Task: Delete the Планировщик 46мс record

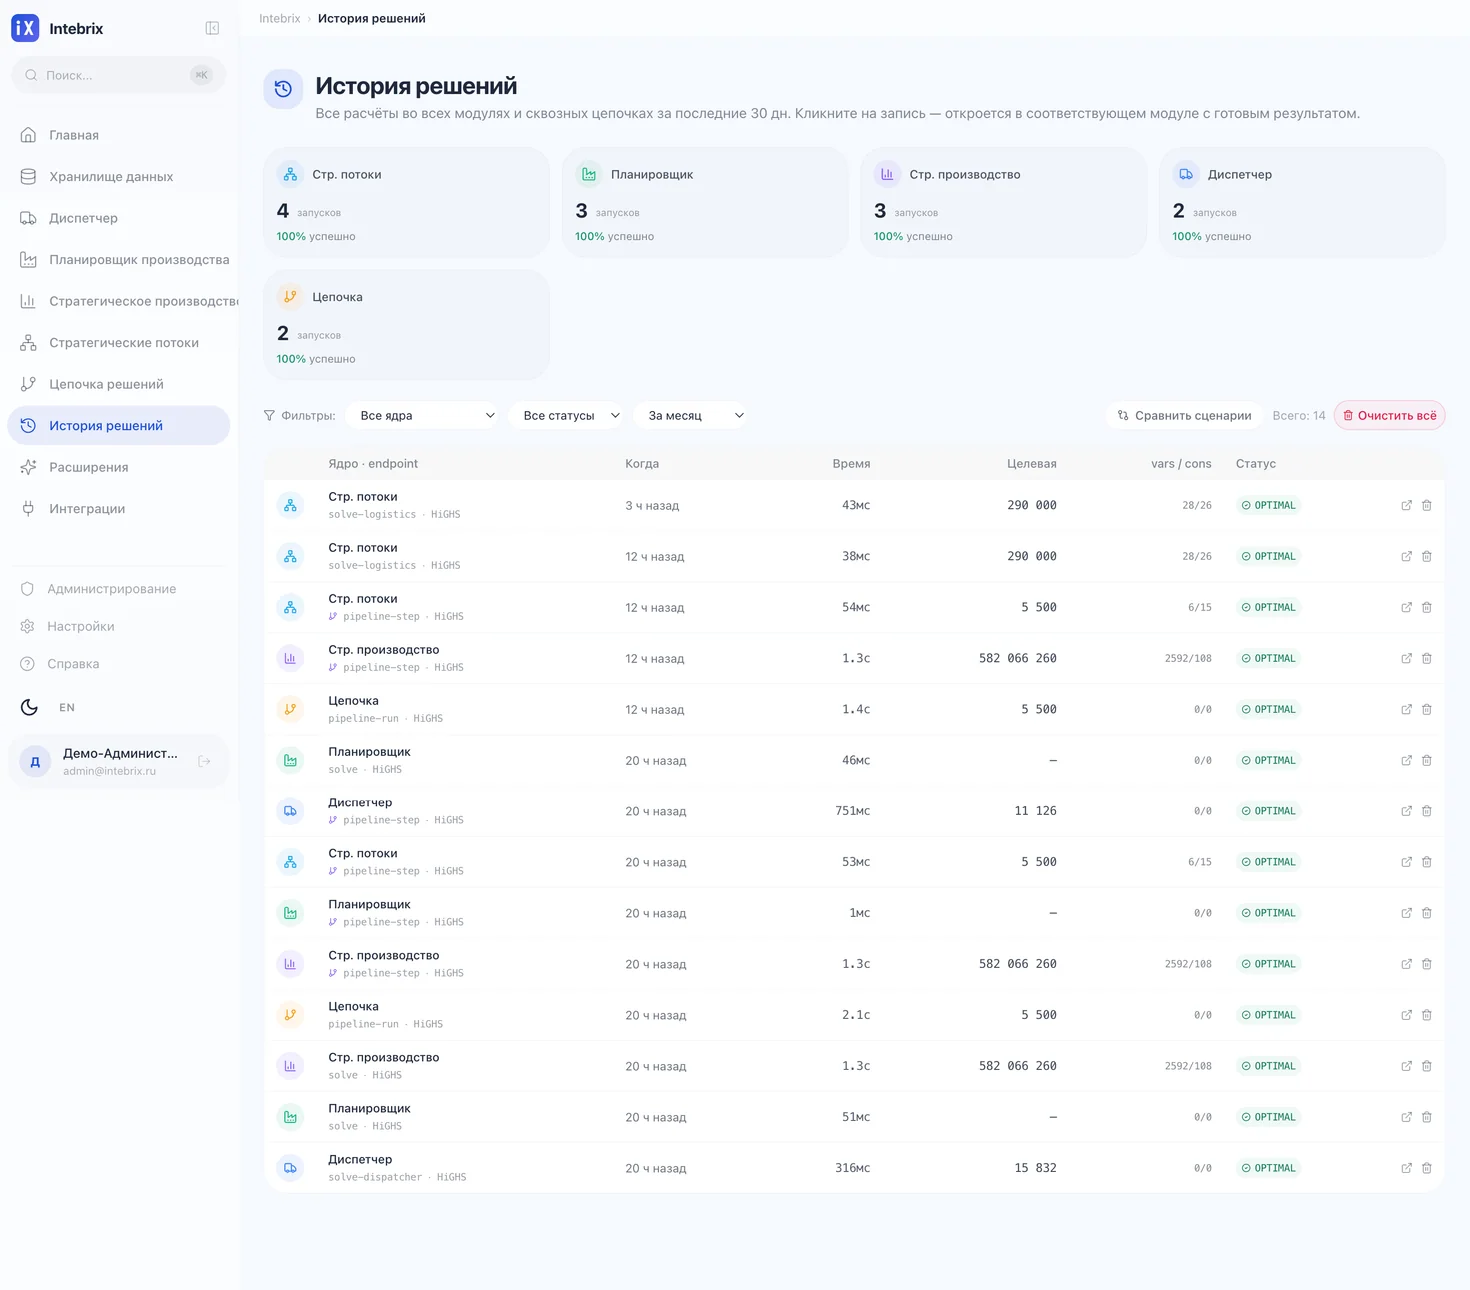Action: [1427, 761]
